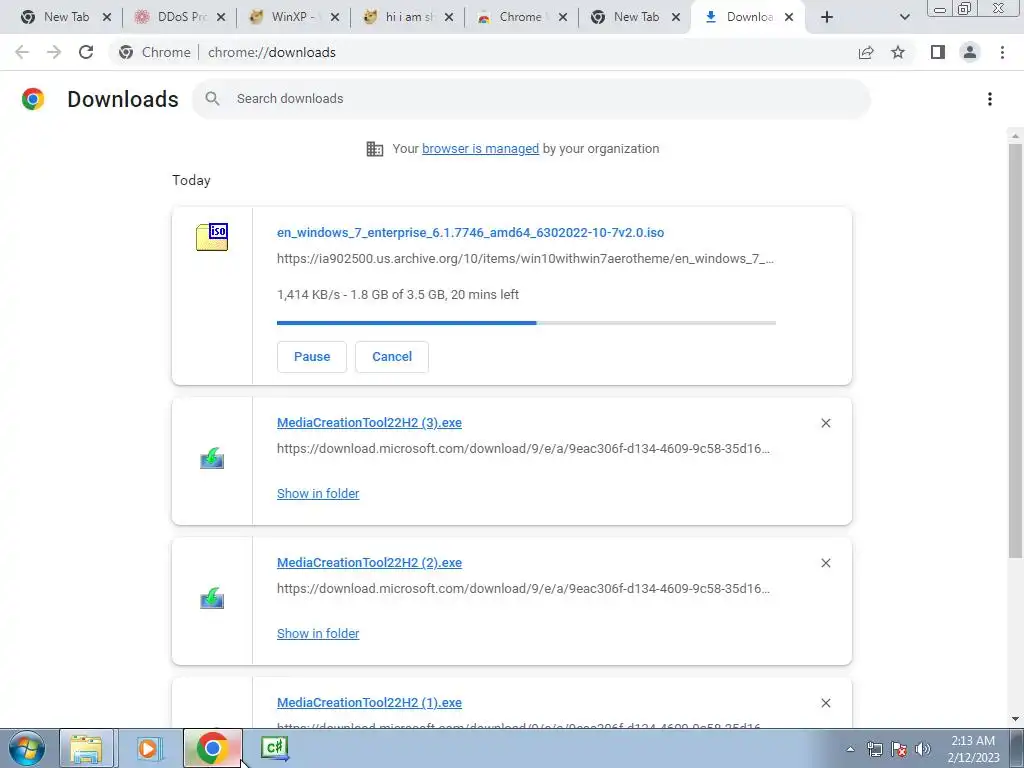Open Windows Media Player from taskbar
Screen dimensions: 1024x768
148,748
